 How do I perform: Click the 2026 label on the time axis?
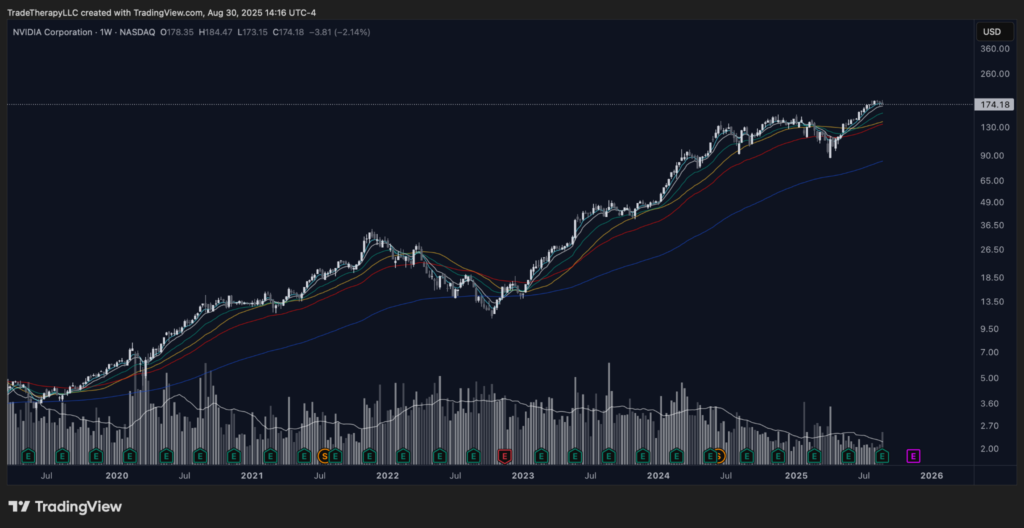click(x=931, y=477)
